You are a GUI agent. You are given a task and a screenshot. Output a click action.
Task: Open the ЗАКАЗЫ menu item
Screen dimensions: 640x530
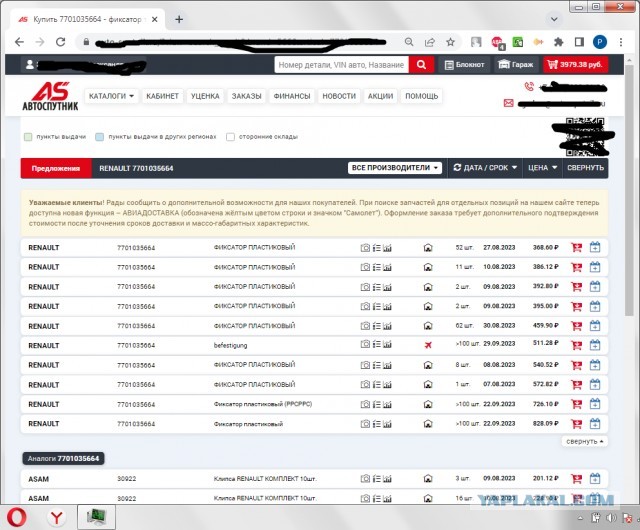tap(247, 96)
